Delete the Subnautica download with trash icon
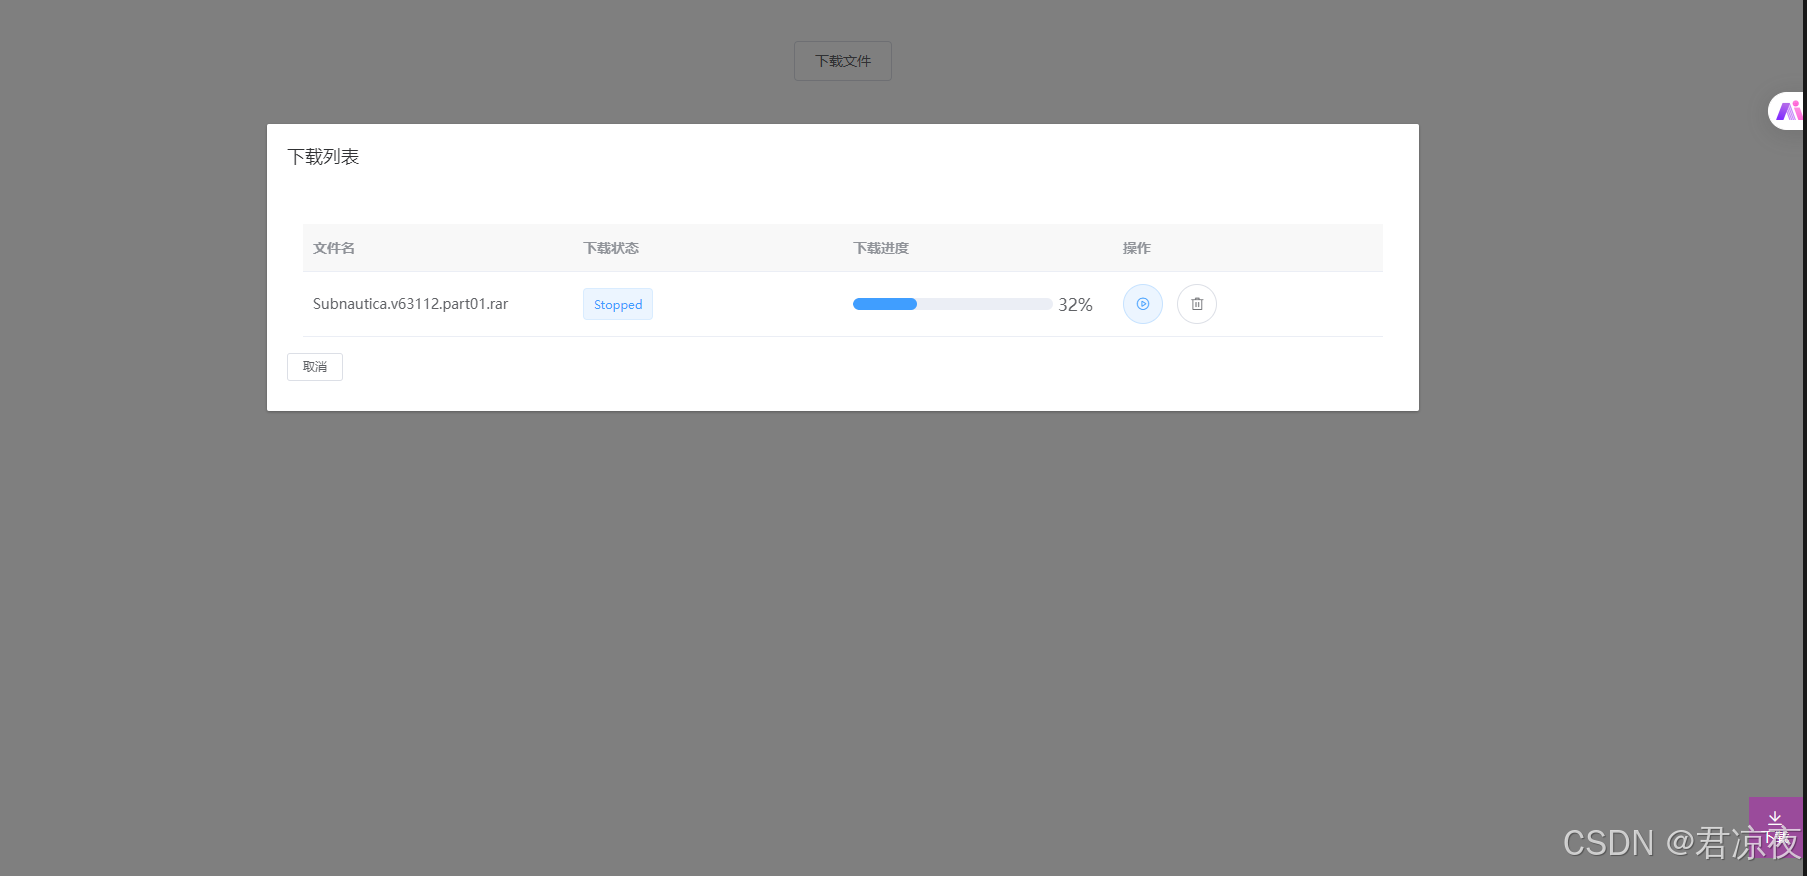This screenshot has height=876, width=1807. coord(1196,304)
